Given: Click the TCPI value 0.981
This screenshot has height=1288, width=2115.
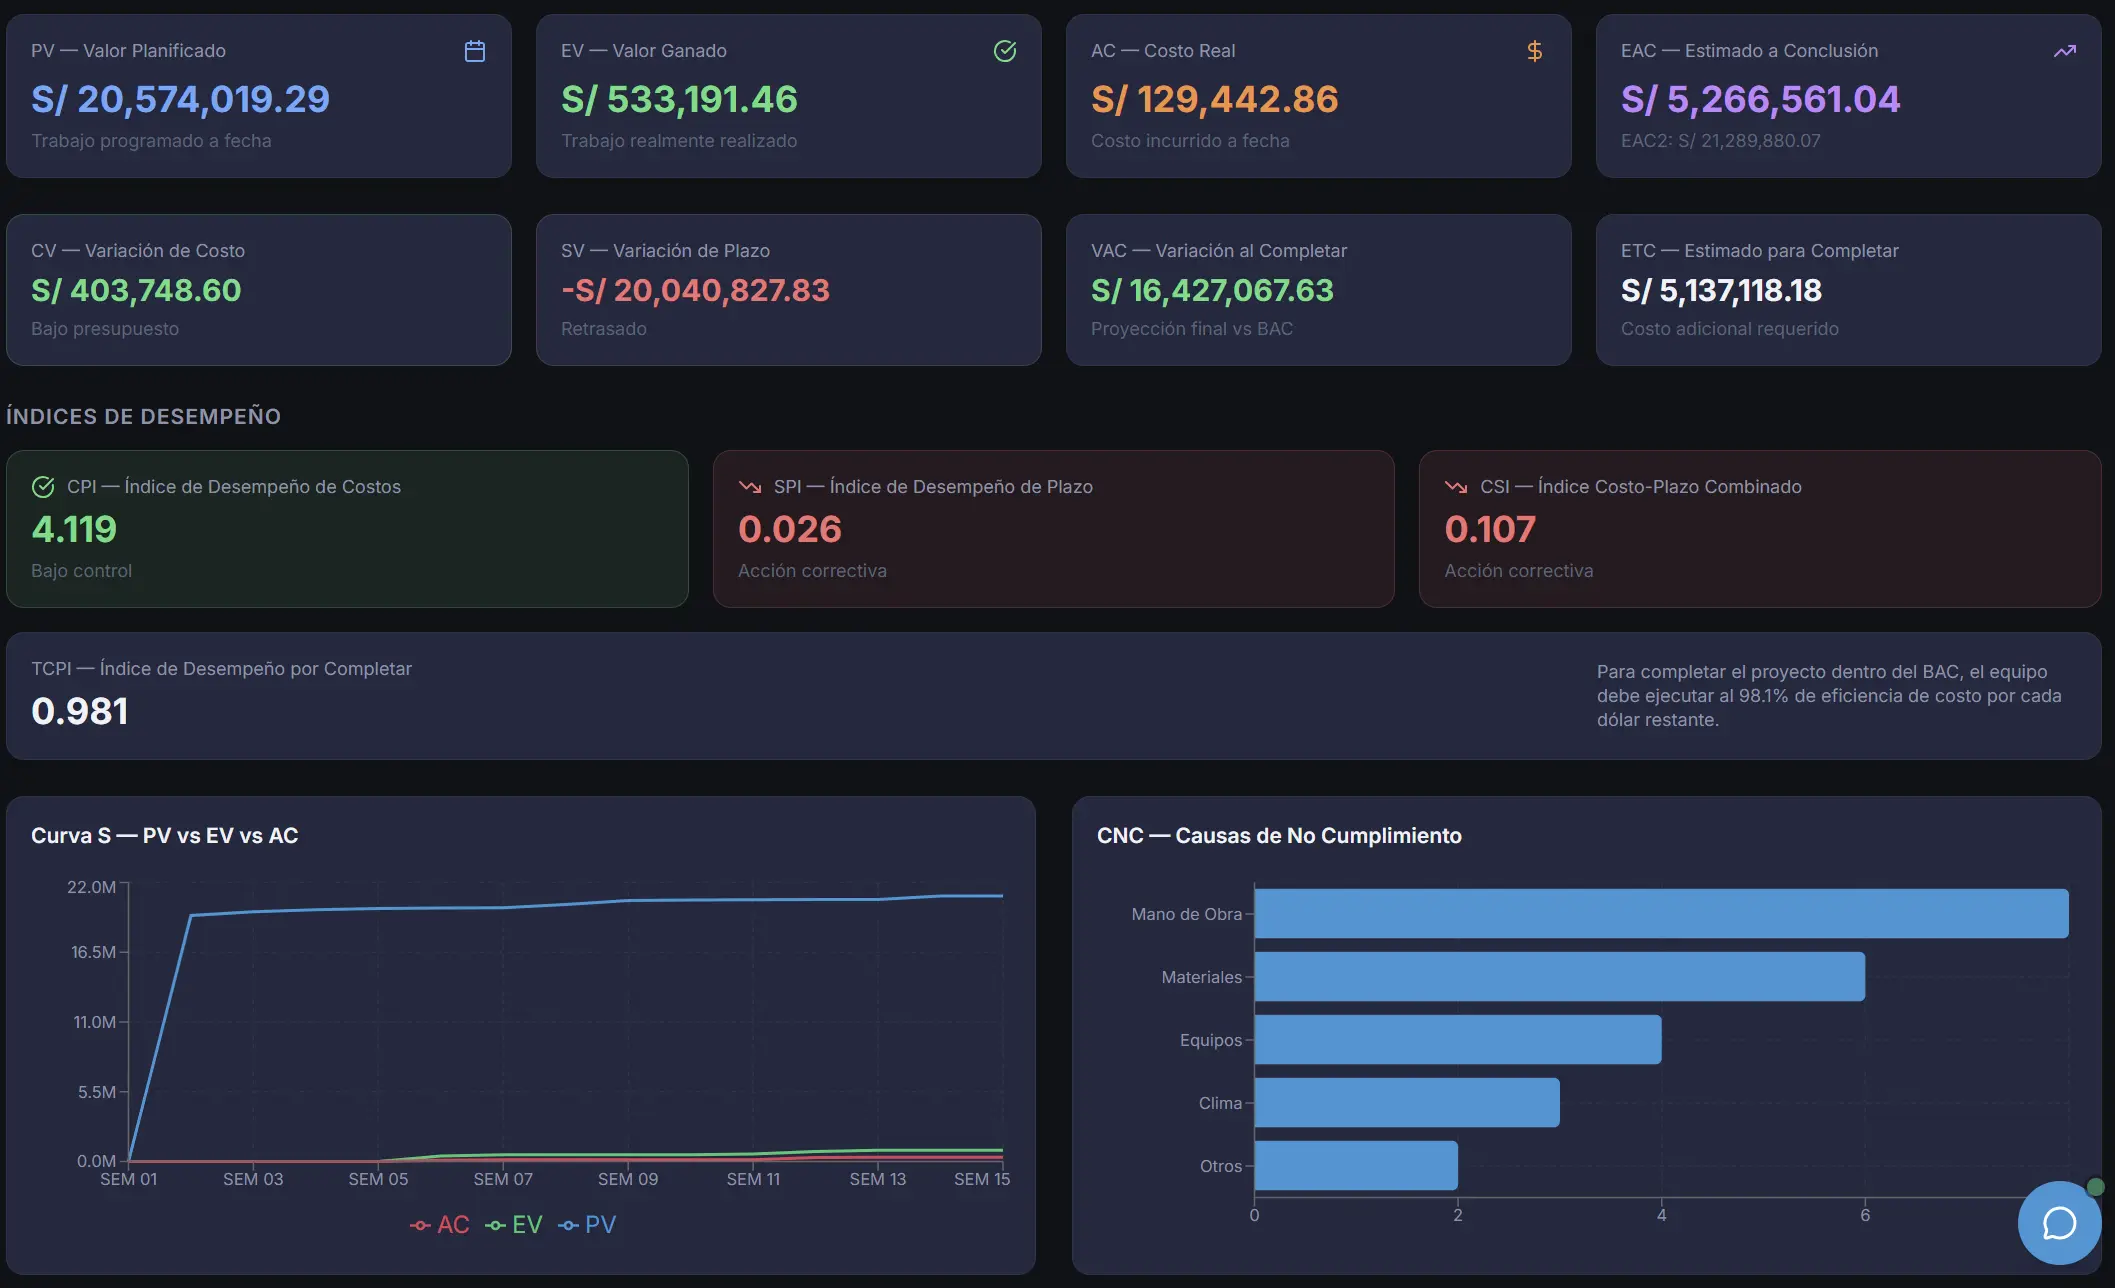Looking at the screenshot, I should coord(79,711).
